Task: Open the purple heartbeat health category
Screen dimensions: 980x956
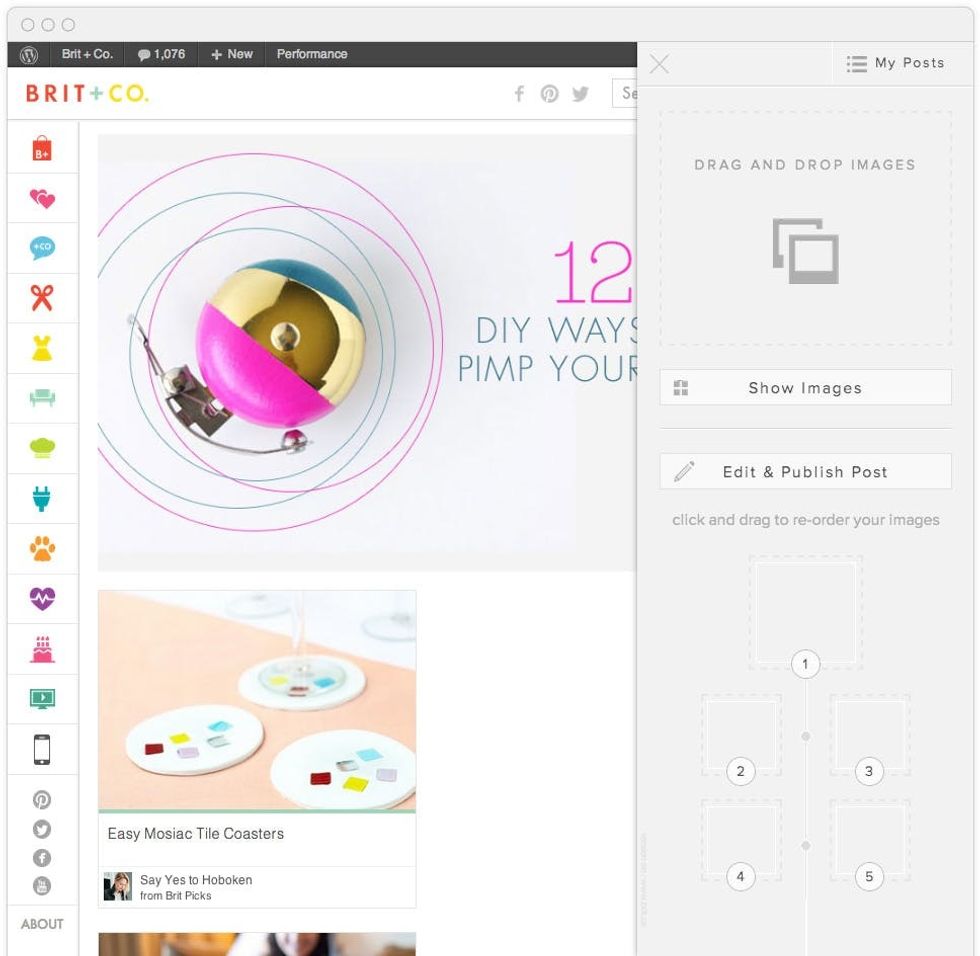Action: [42, 599]
